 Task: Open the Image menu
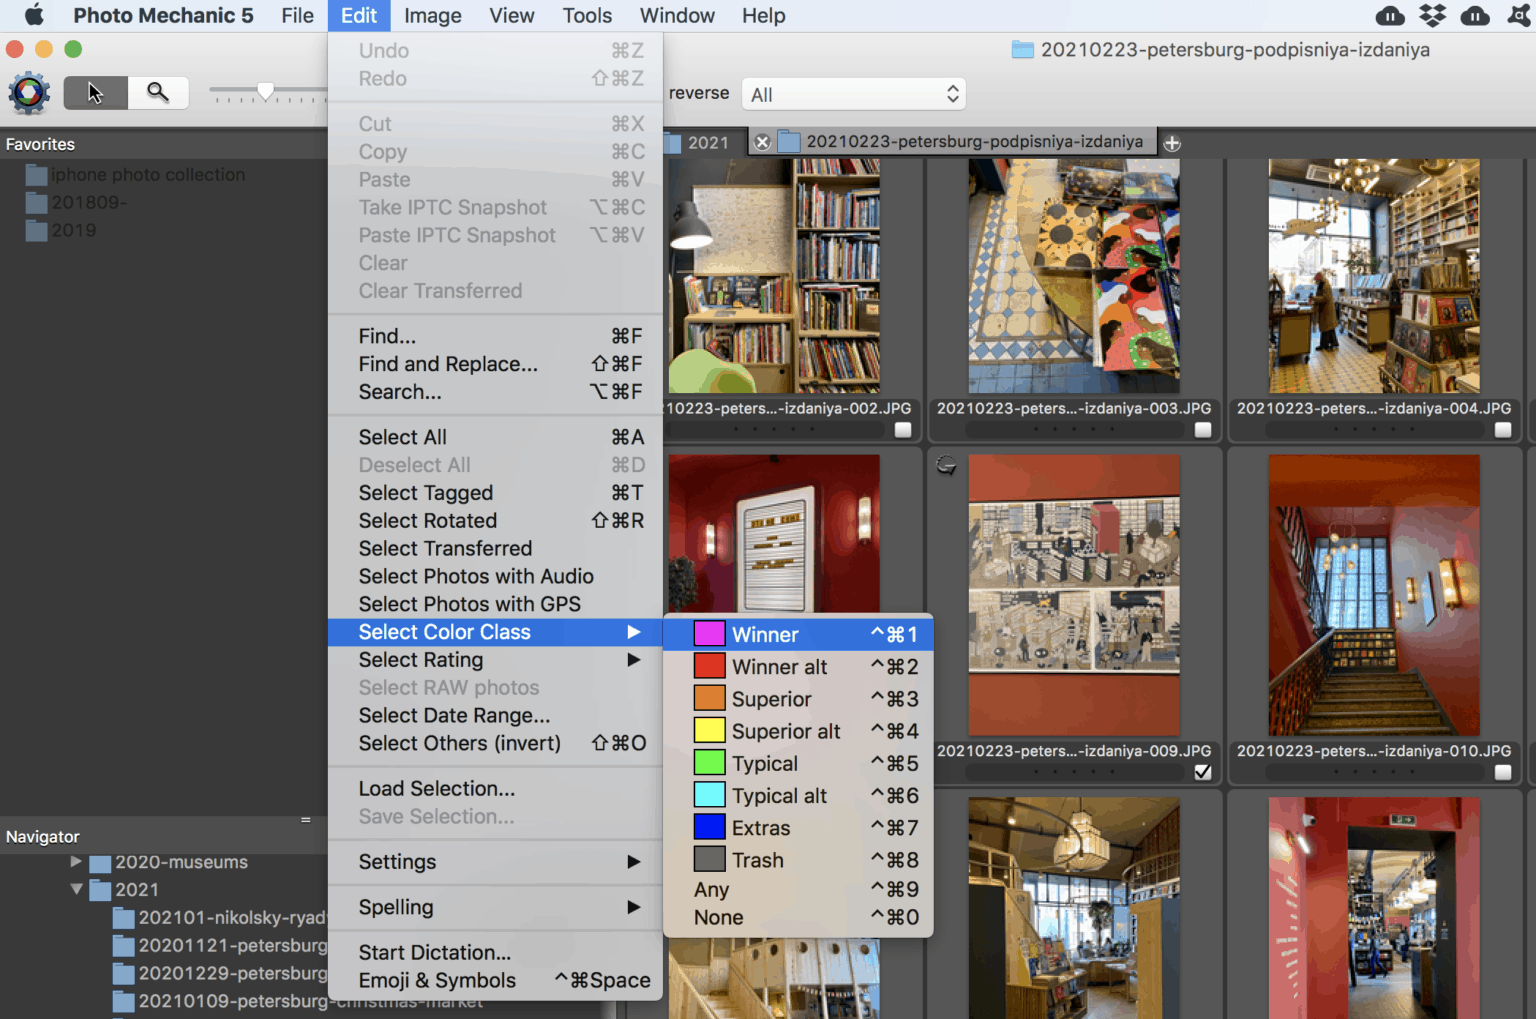[x=432, y=15]
